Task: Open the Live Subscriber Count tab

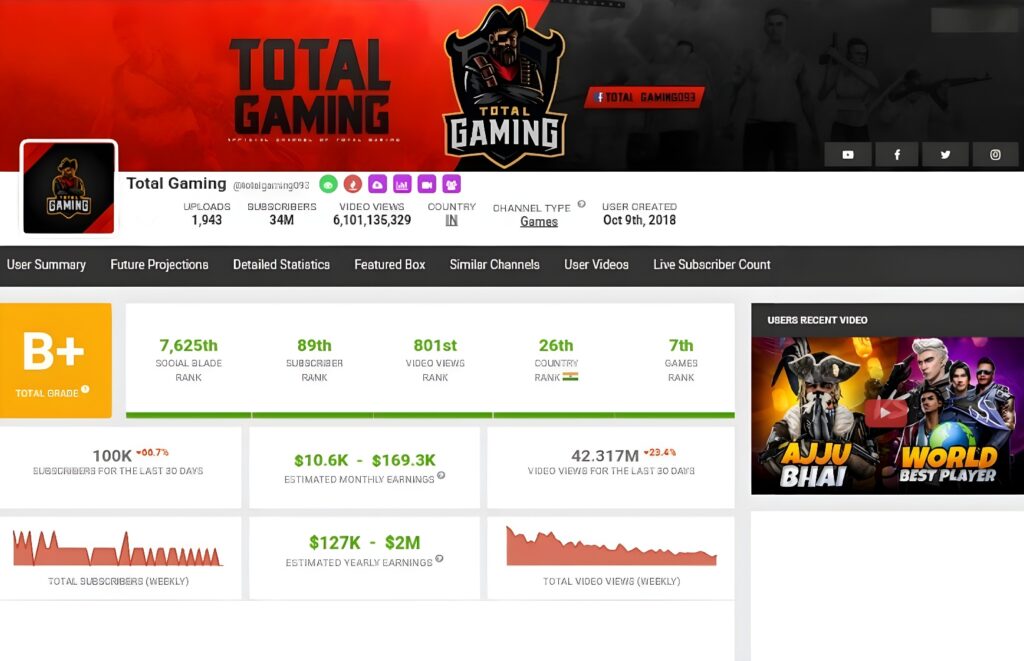Action: pos(712,265)
